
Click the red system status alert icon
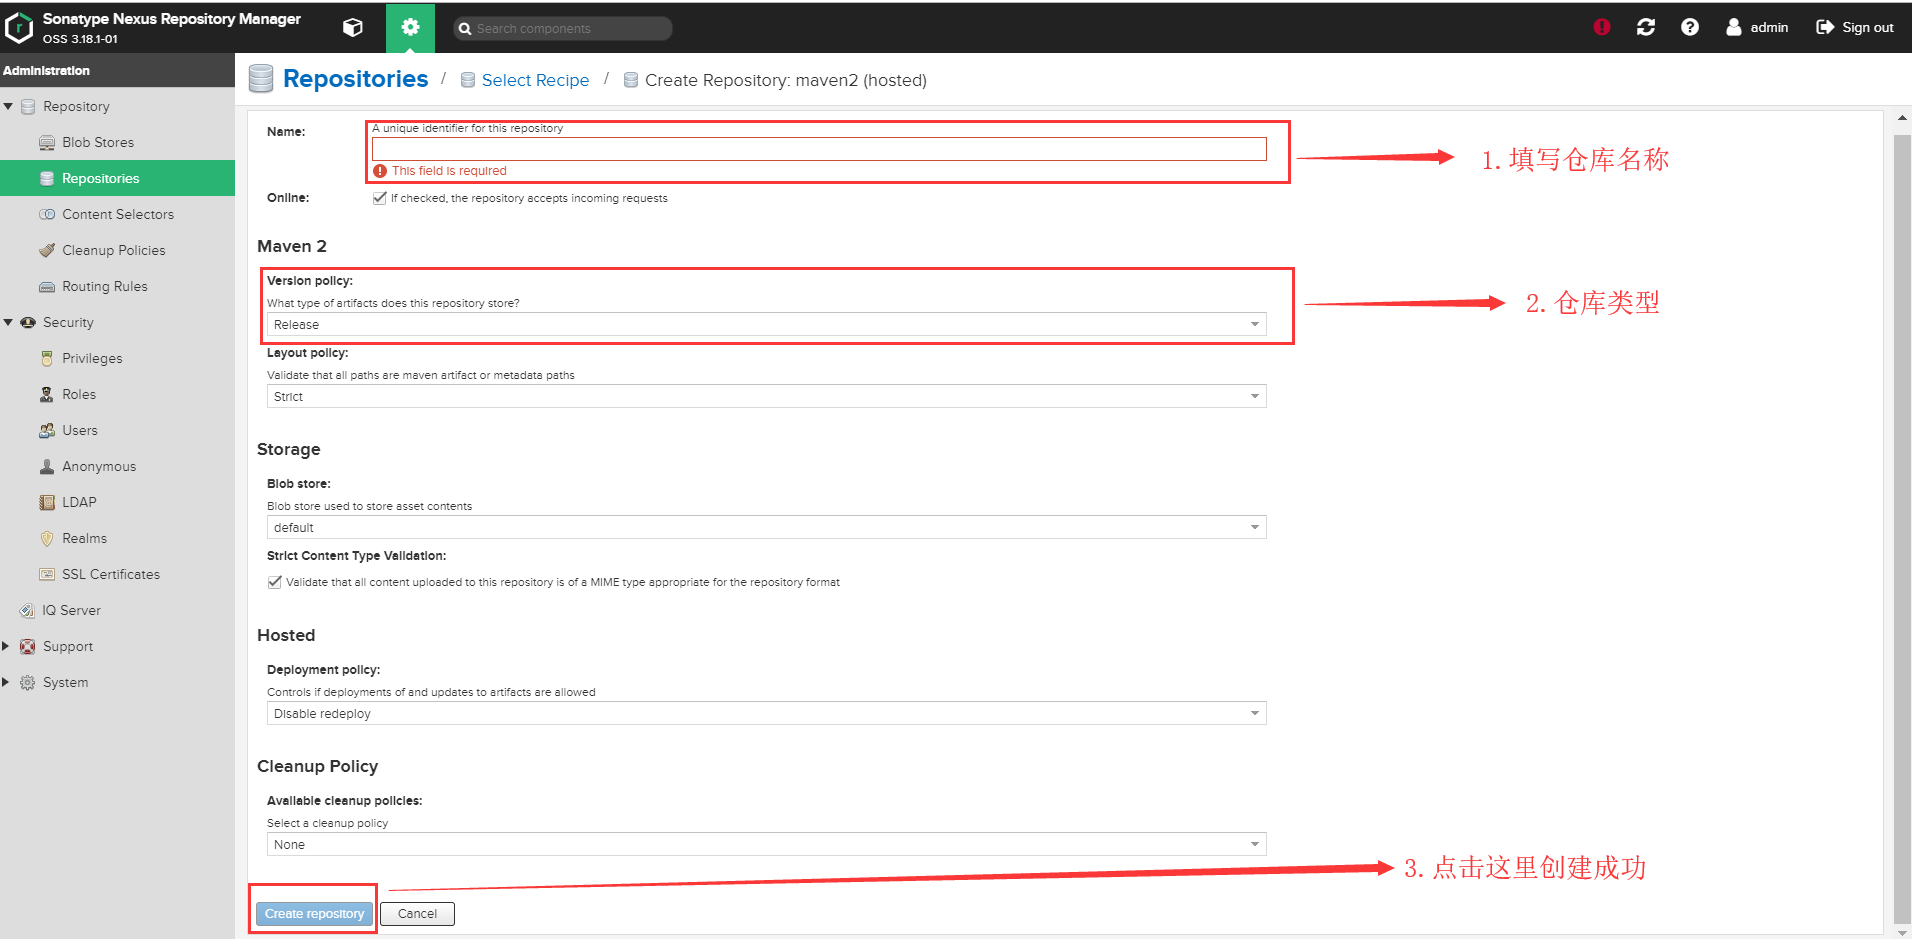(x=1602, y=28)
